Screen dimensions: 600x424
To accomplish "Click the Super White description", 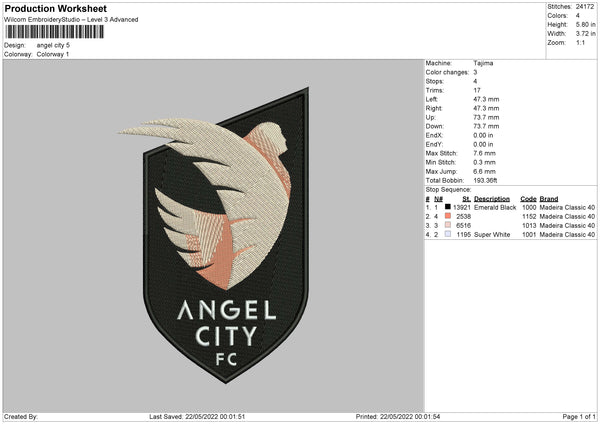I will point(492,235).
